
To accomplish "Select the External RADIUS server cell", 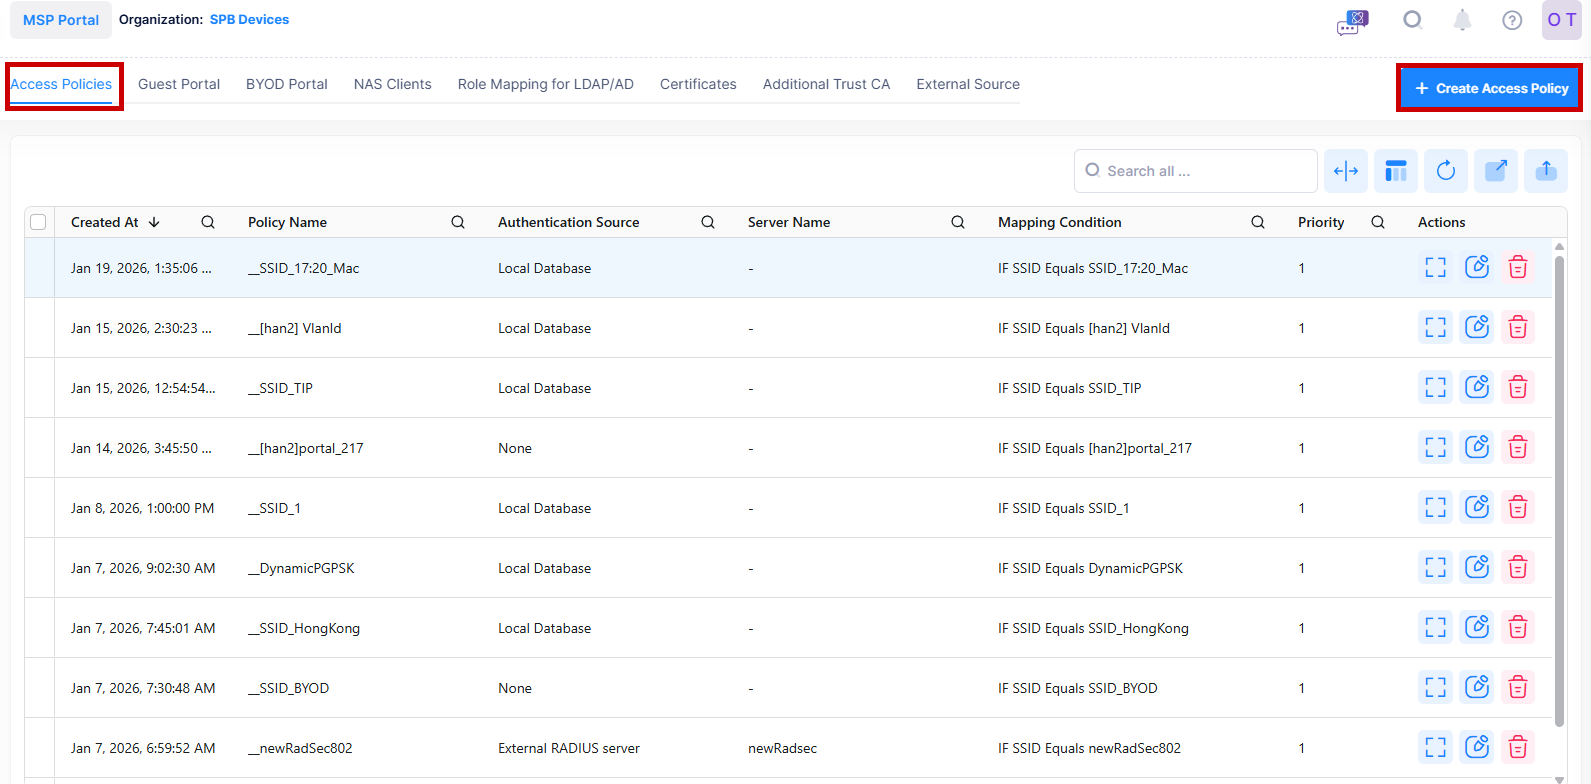I will (569, 748).
